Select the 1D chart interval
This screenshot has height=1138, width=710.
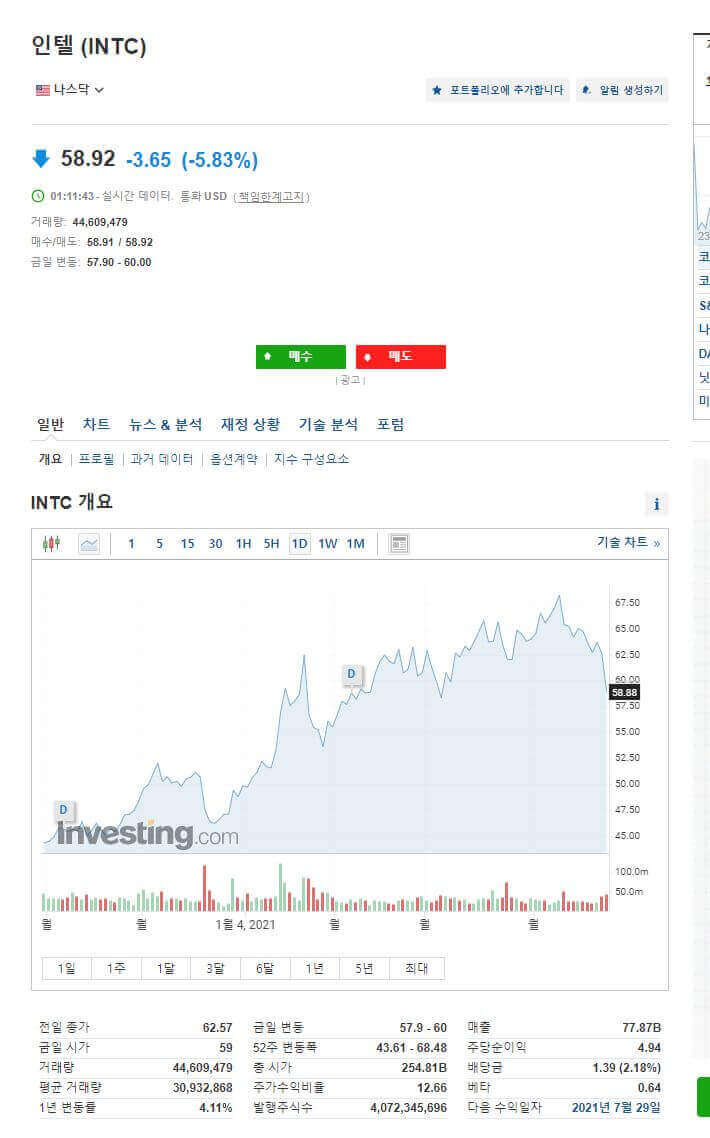(x=299, y=544)
